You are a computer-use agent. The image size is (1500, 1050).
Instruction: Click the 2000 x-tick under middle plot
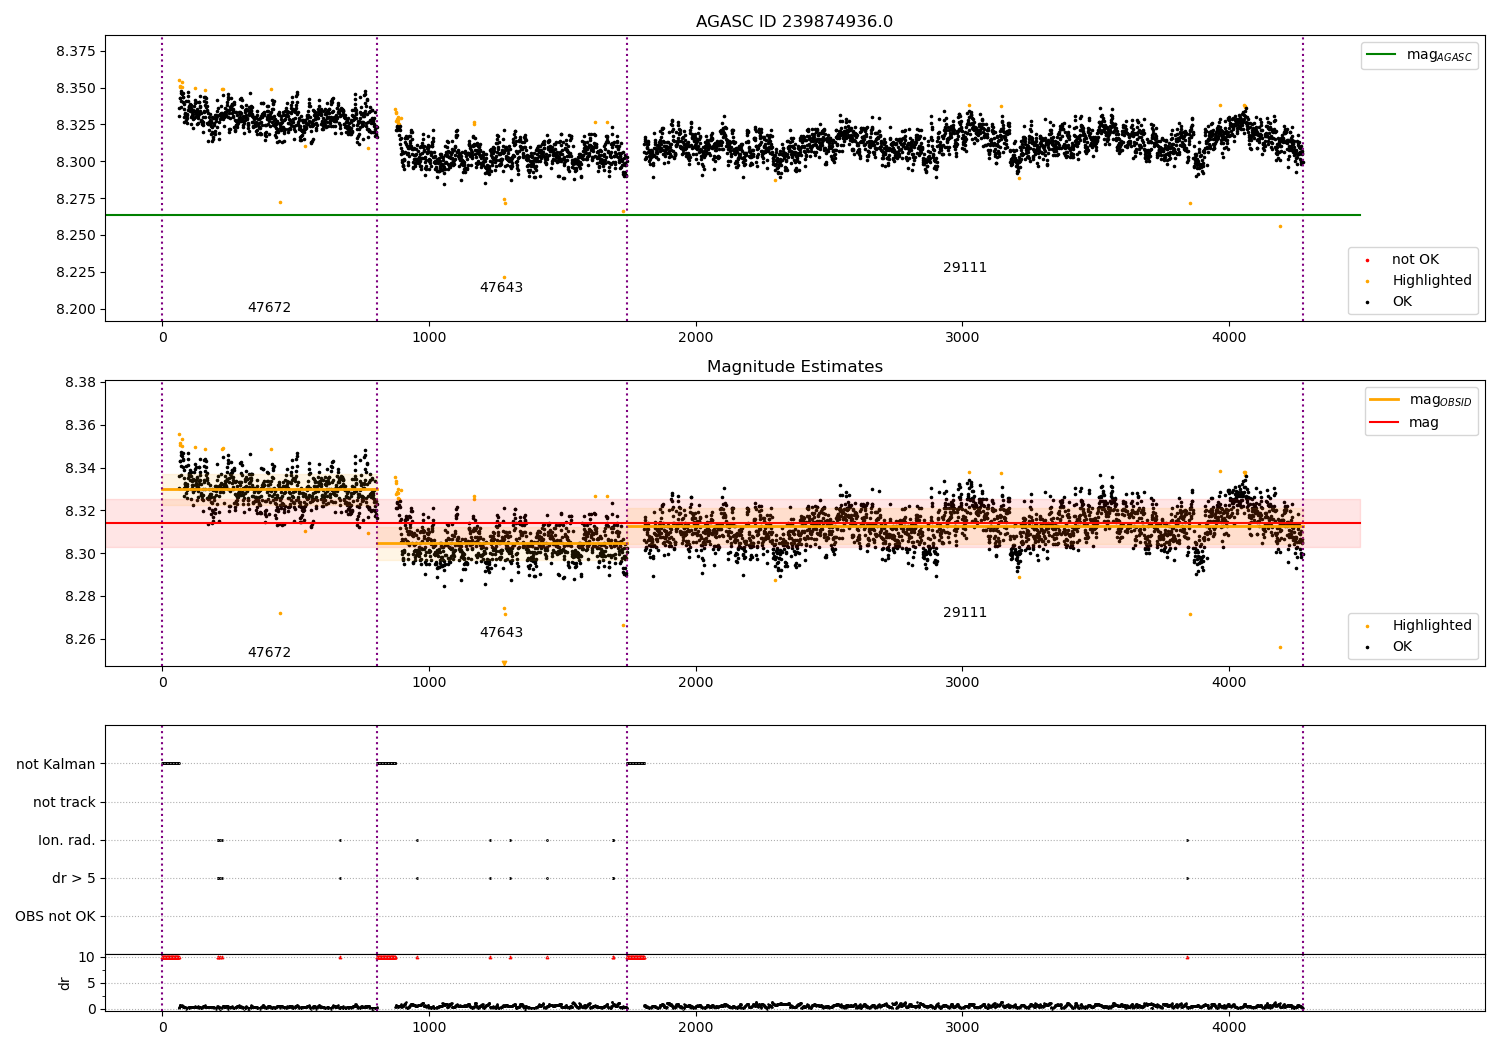[696, 683]
